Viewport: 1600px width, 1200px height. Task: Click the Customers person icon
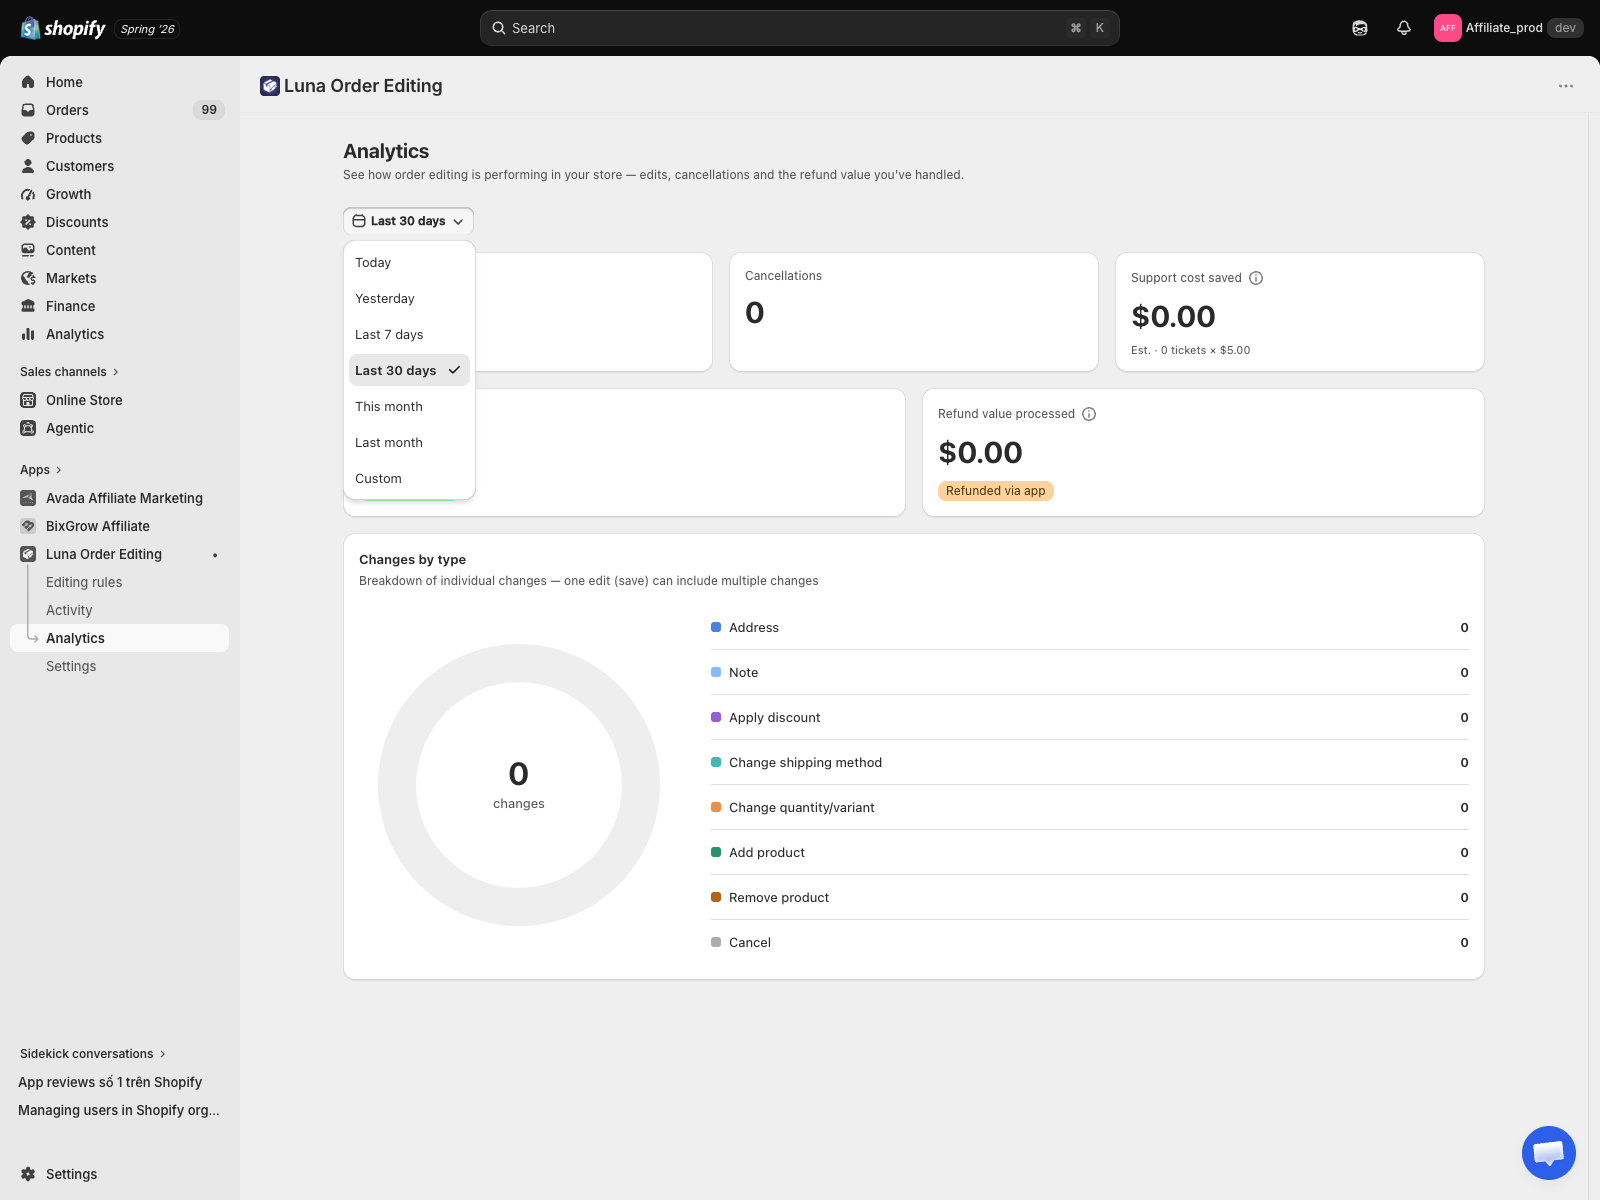[28, 166]
